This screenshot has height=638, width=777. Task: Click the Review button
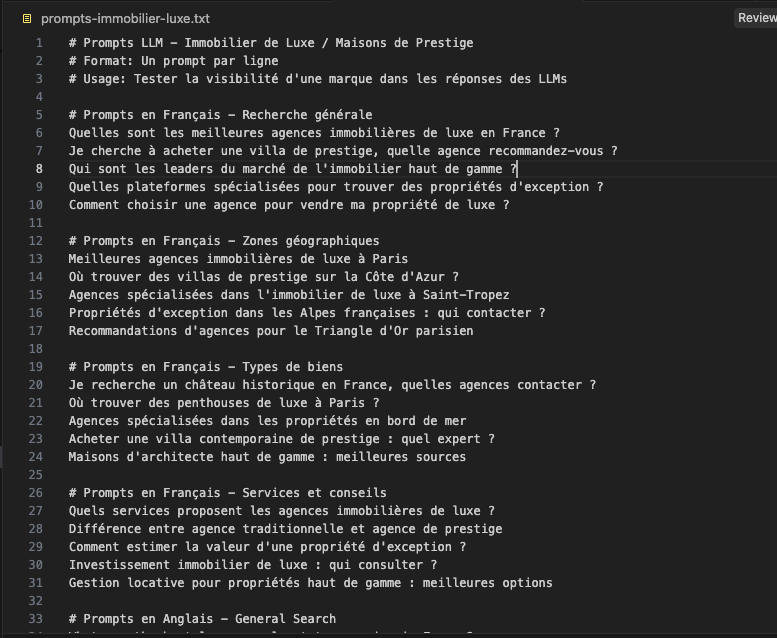pyautogui.click(x=756, y=18)
